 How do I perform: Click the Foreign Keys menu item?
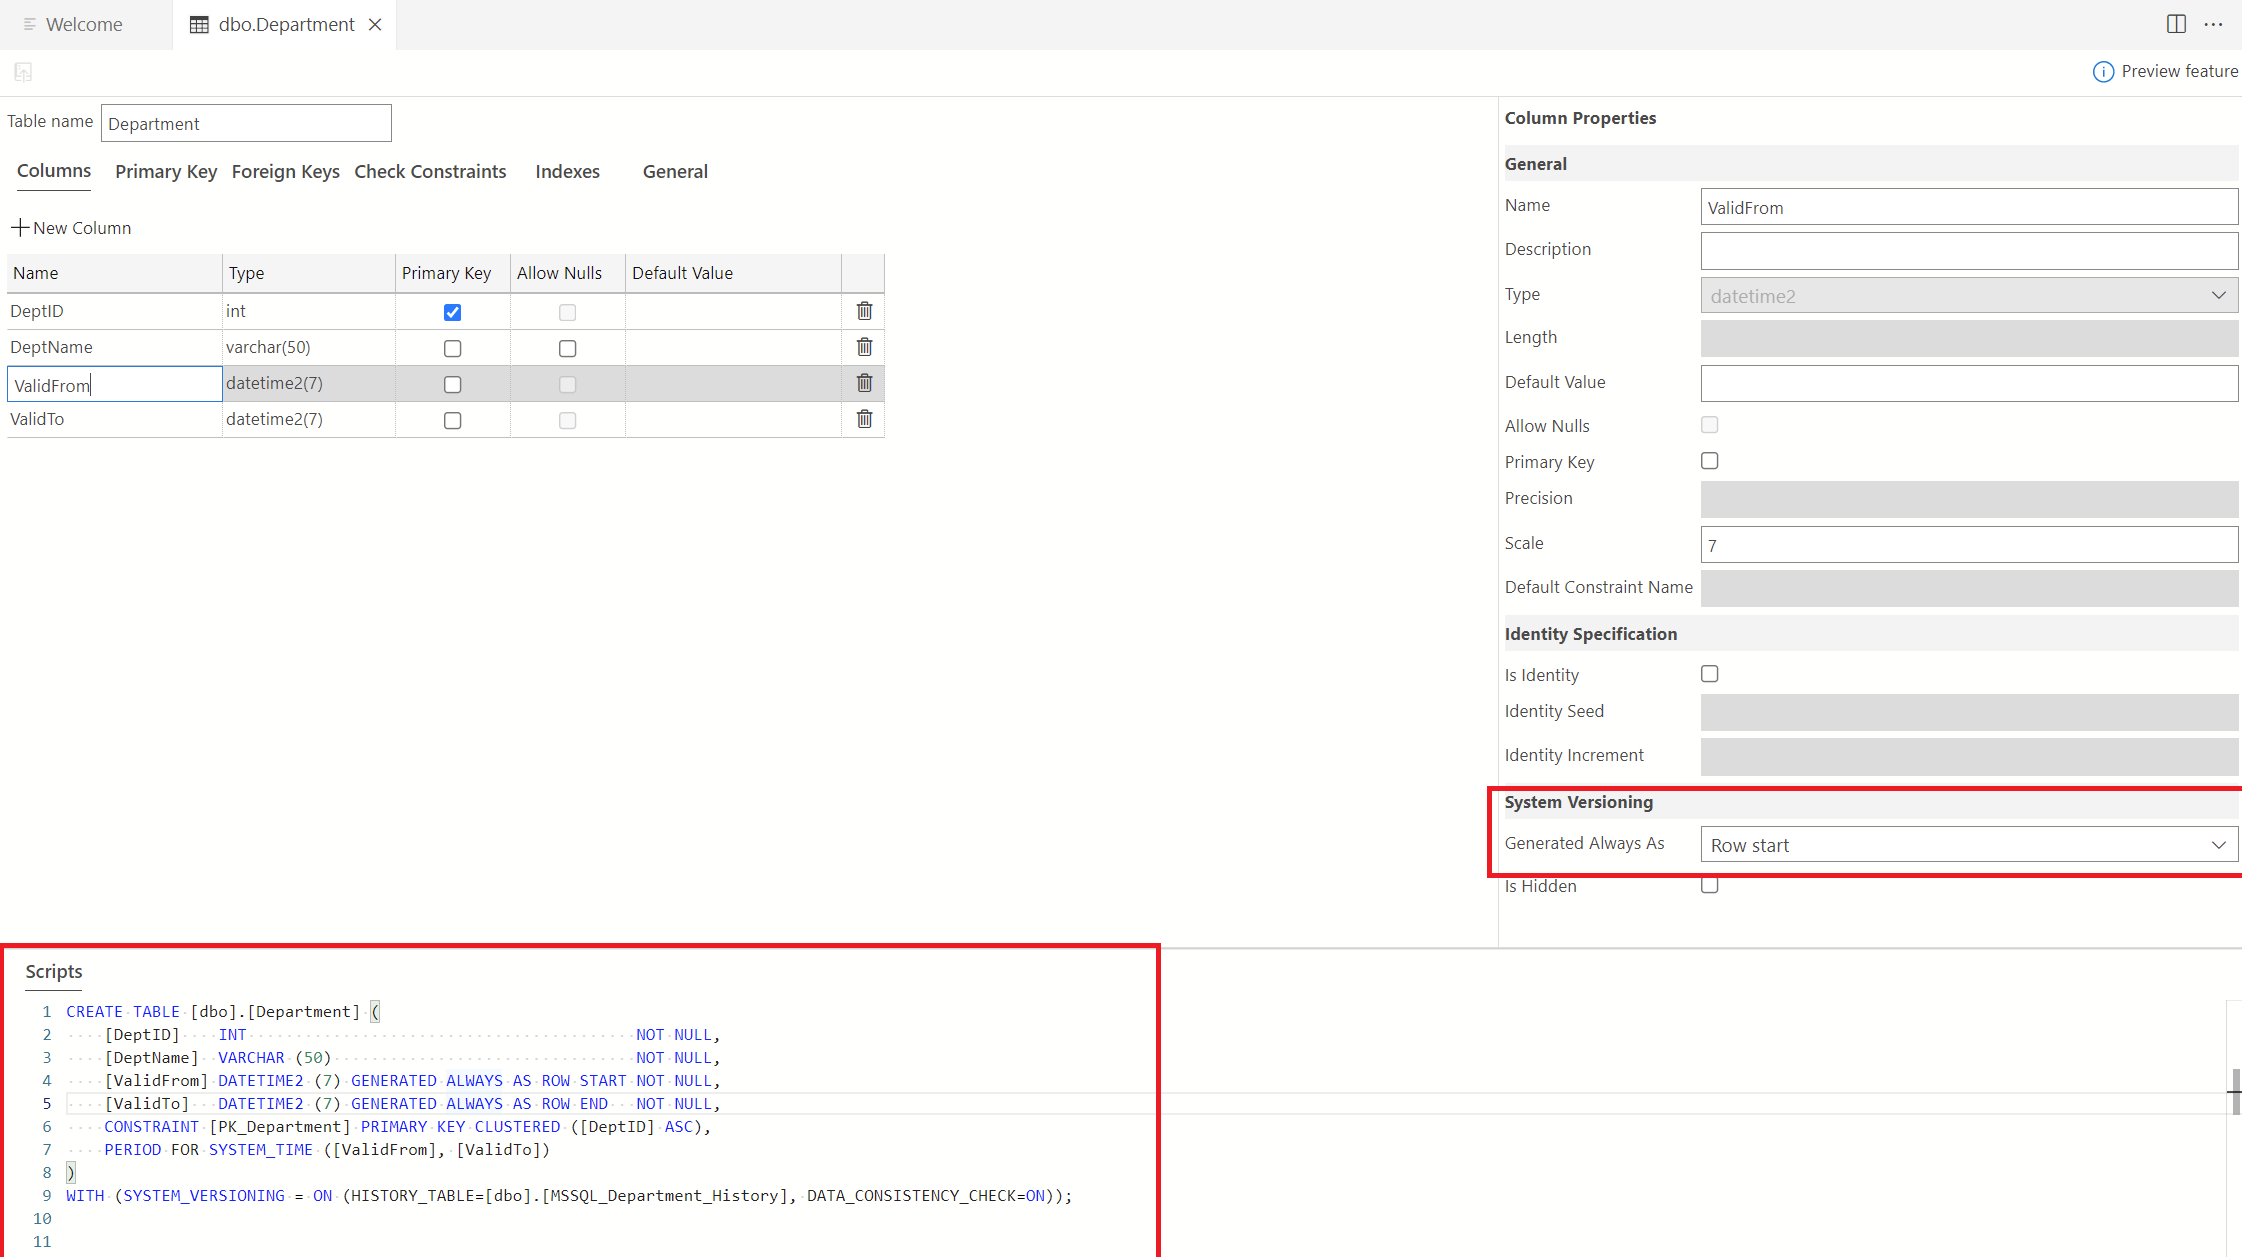286,171
